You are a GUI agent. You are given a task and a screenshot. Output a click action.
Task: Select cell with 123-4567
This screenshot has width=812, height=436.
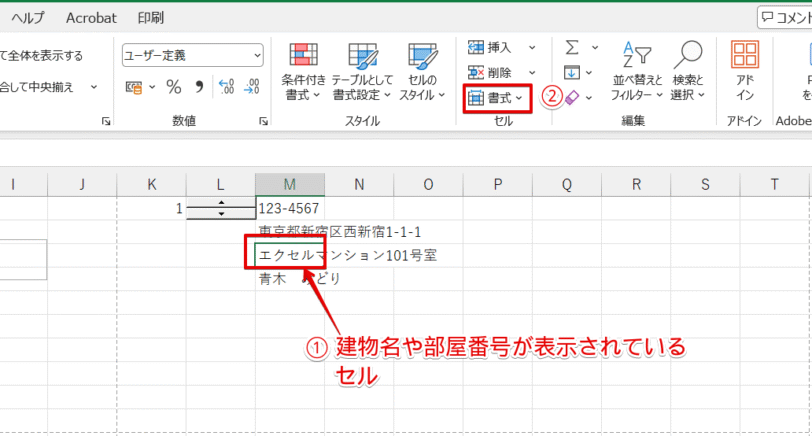pyautogui.click(x=290, y=208)
